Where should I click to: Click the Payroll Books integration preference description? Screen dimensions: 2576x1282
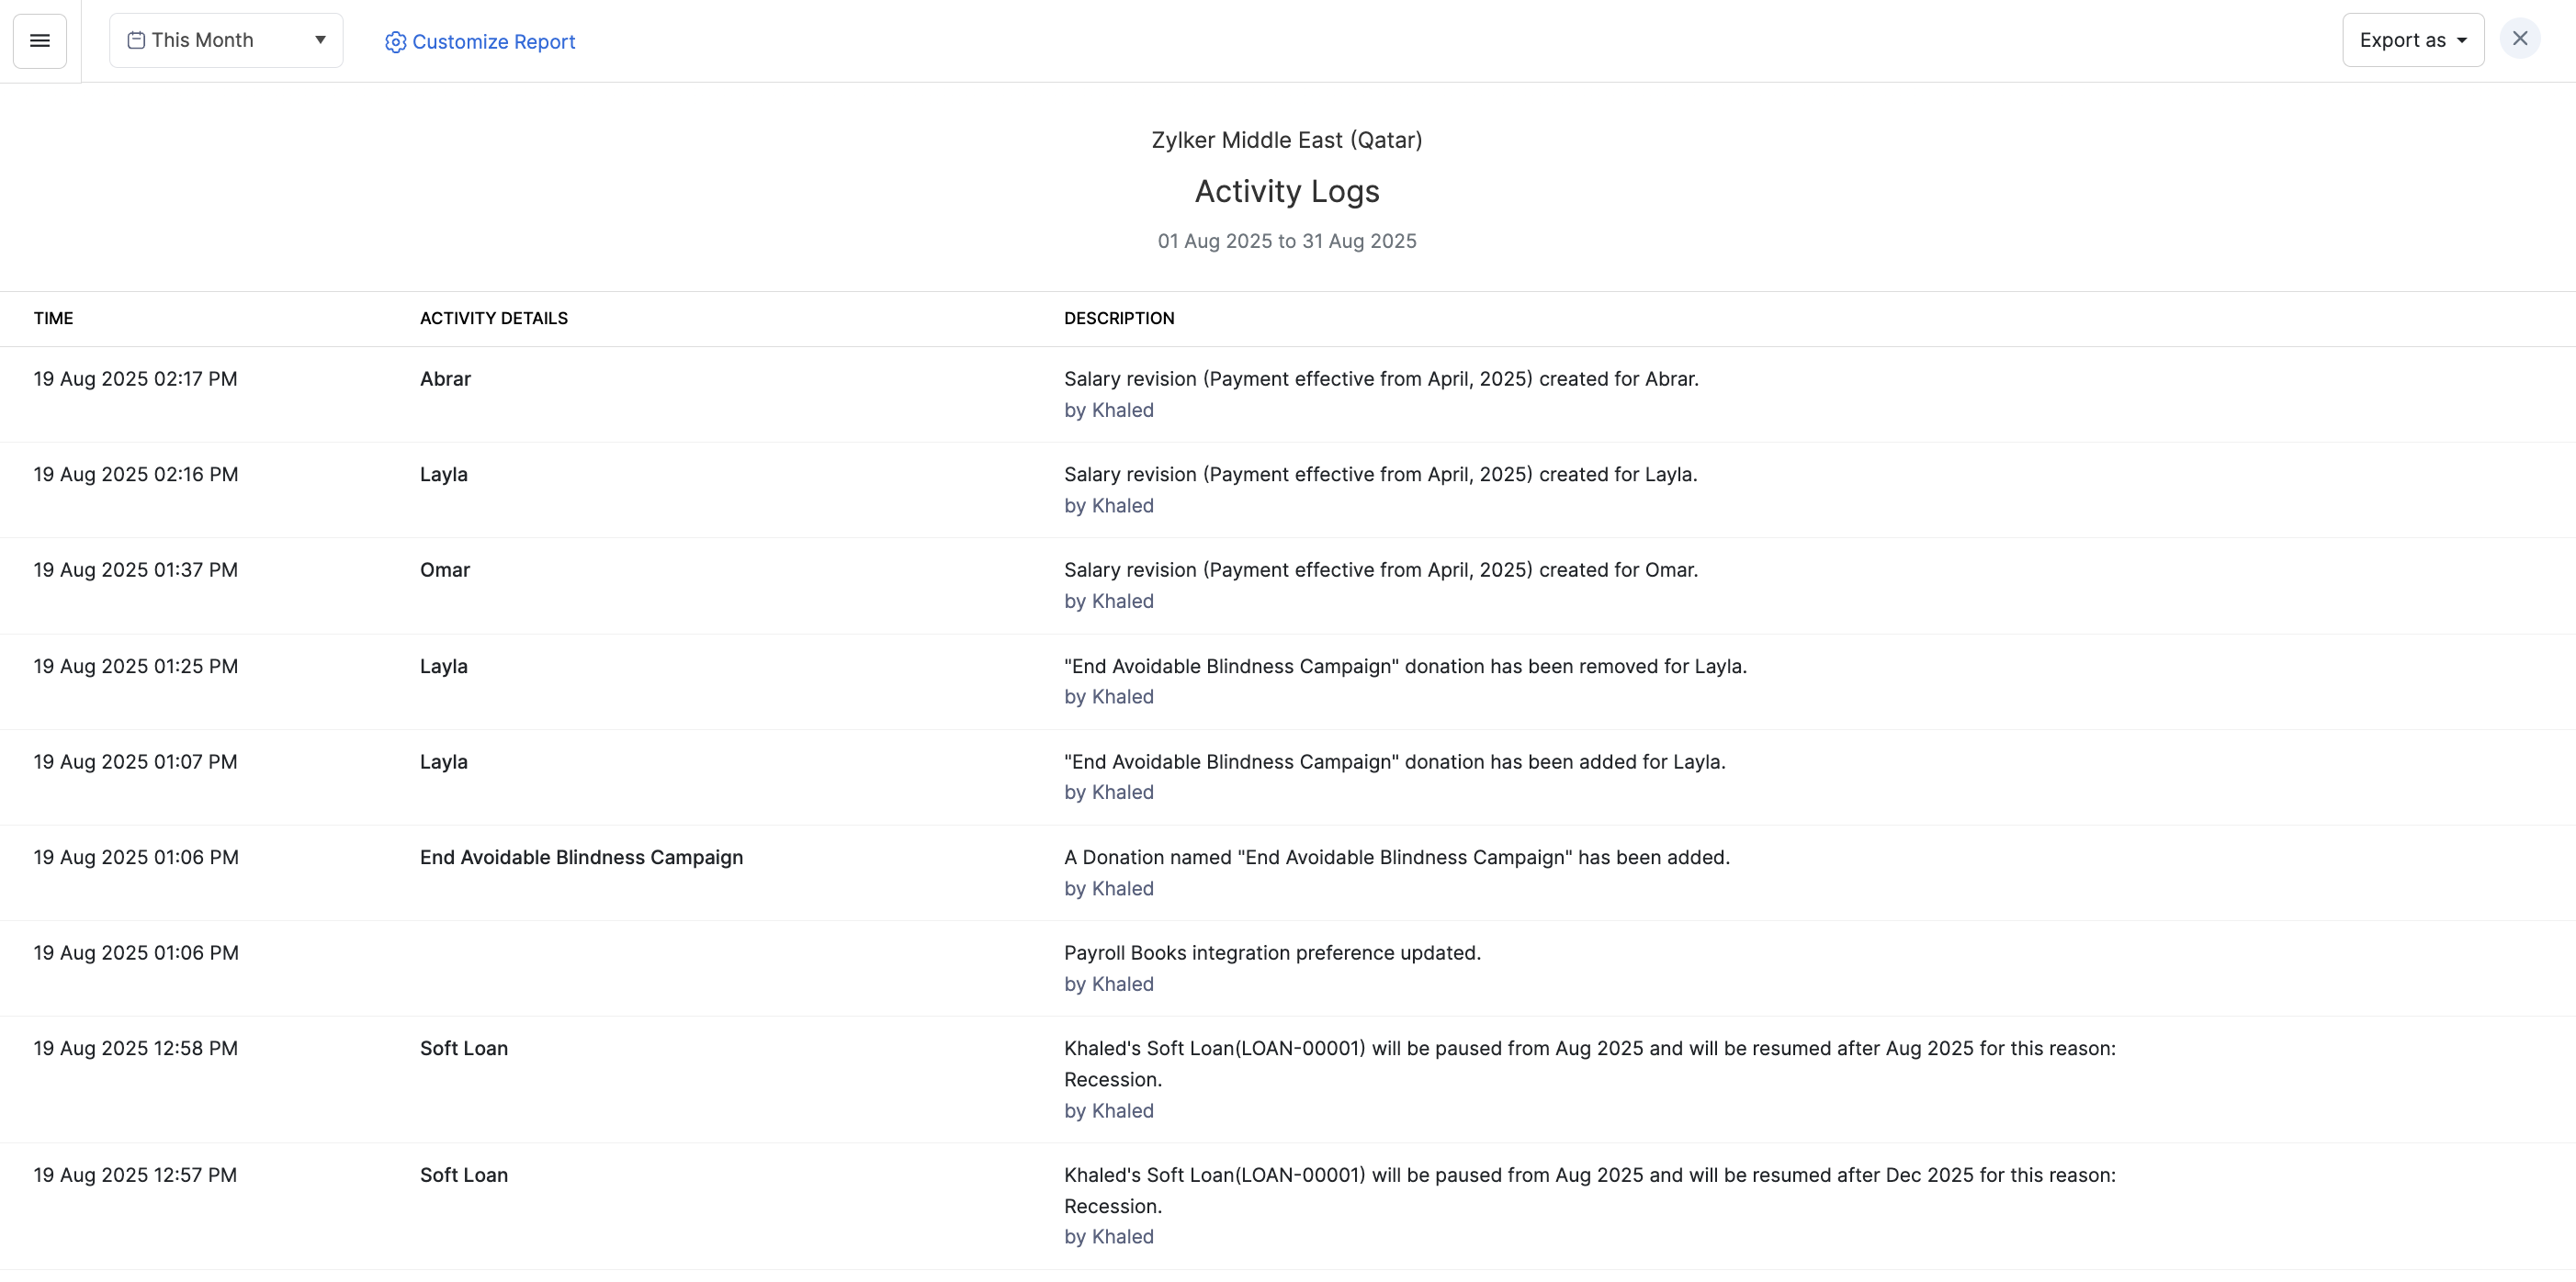pyautogui.click(x=1271, y=953)
